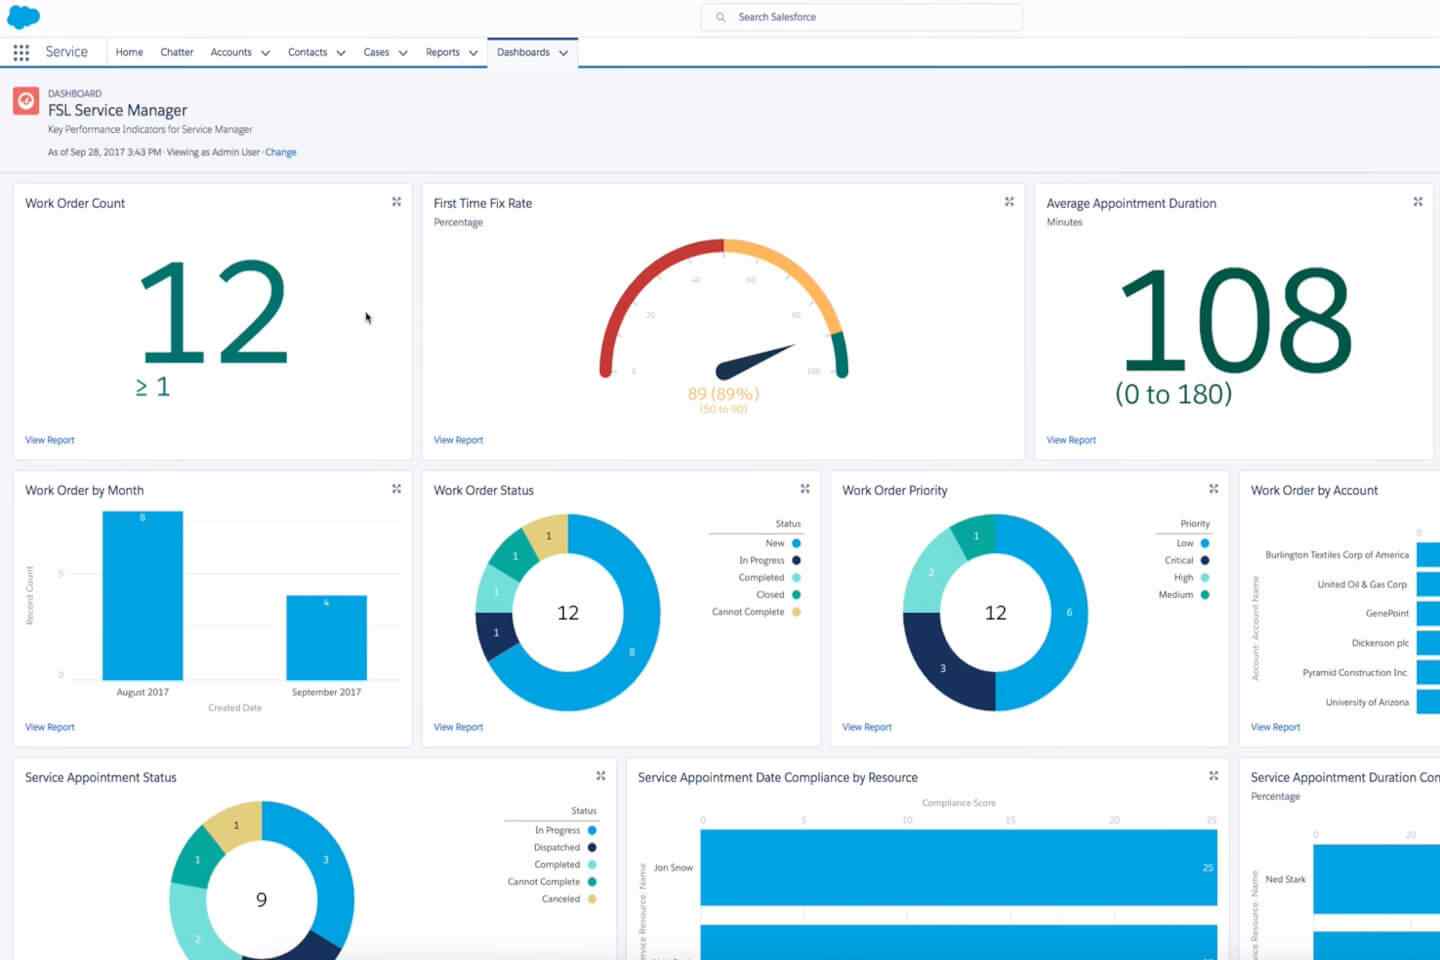Open the Dashboards tab dropdown arrow
Viewport: 1440px width, 960px height.
coord(563,53)
